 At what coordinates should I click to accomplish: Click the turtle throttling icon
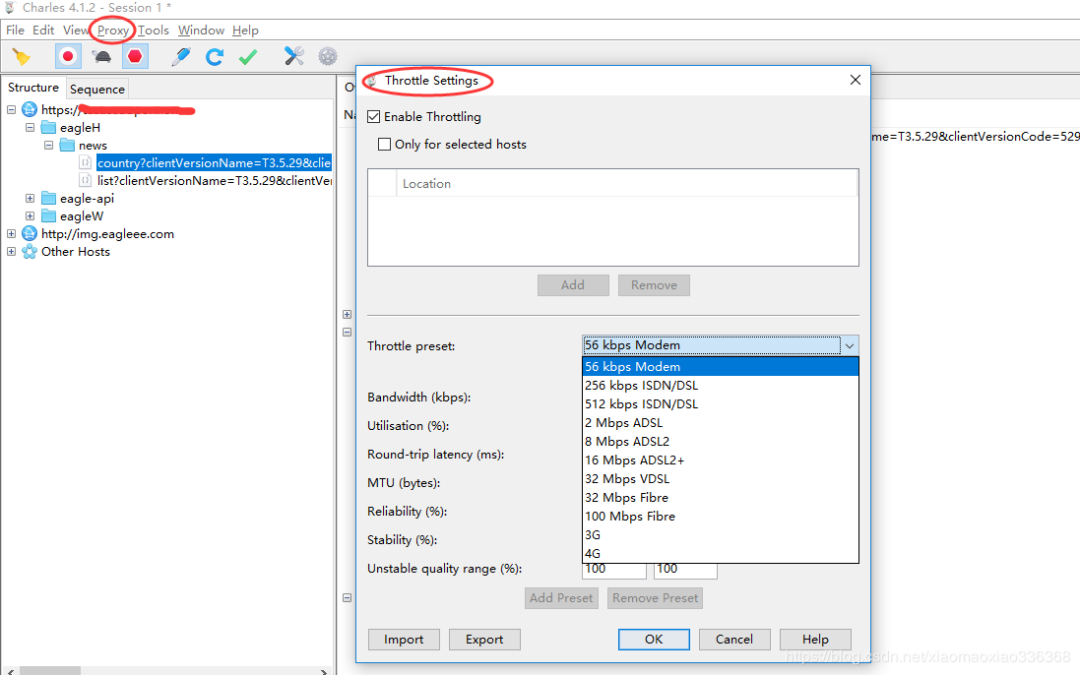(x=102, y=56)
